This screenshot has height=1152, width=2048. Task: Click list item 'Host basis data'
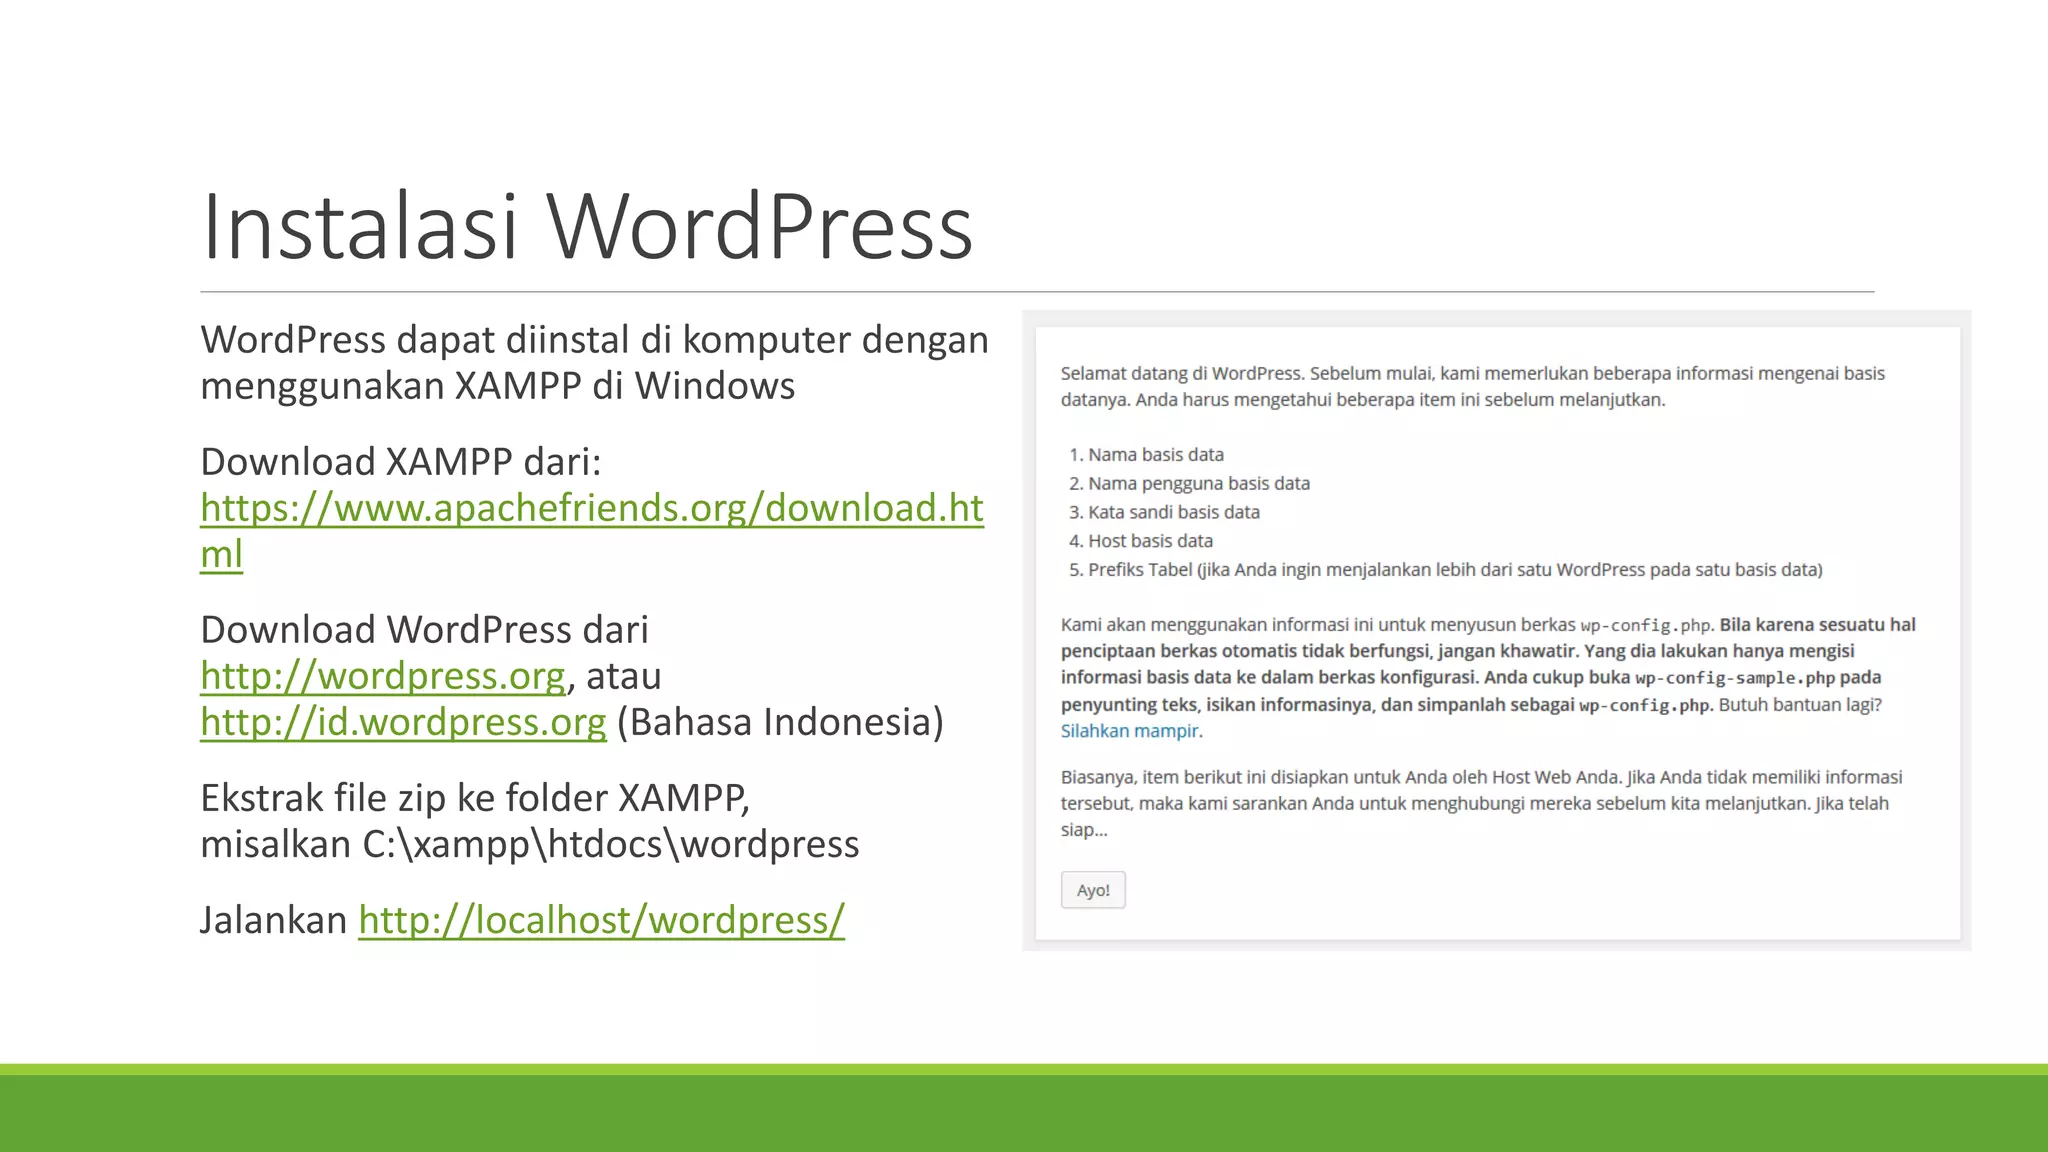pyautogui.click(x=1150, y=541)
